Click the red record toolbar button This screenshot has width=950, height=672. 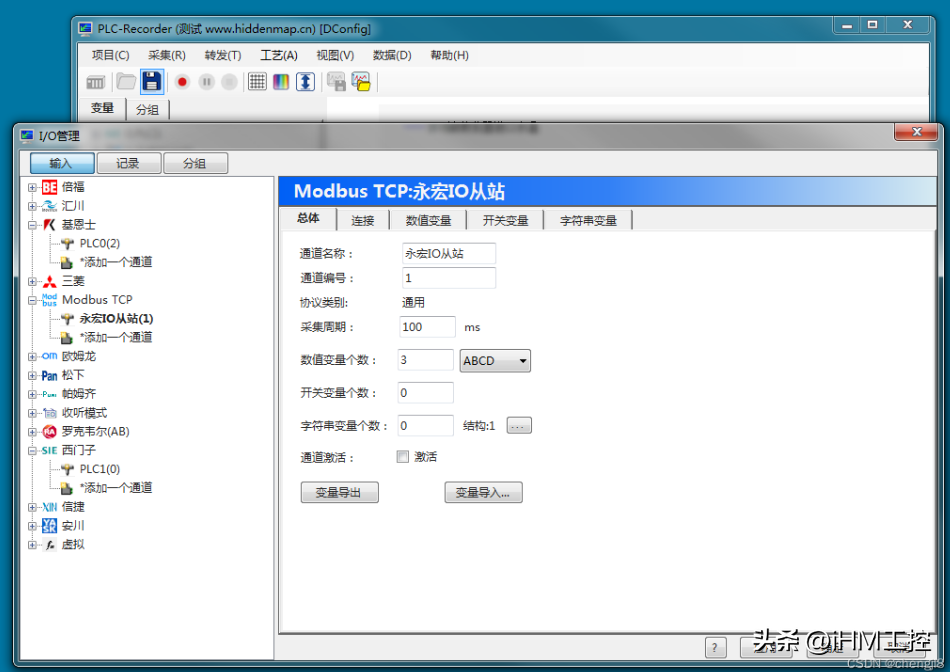pos(182,82)
